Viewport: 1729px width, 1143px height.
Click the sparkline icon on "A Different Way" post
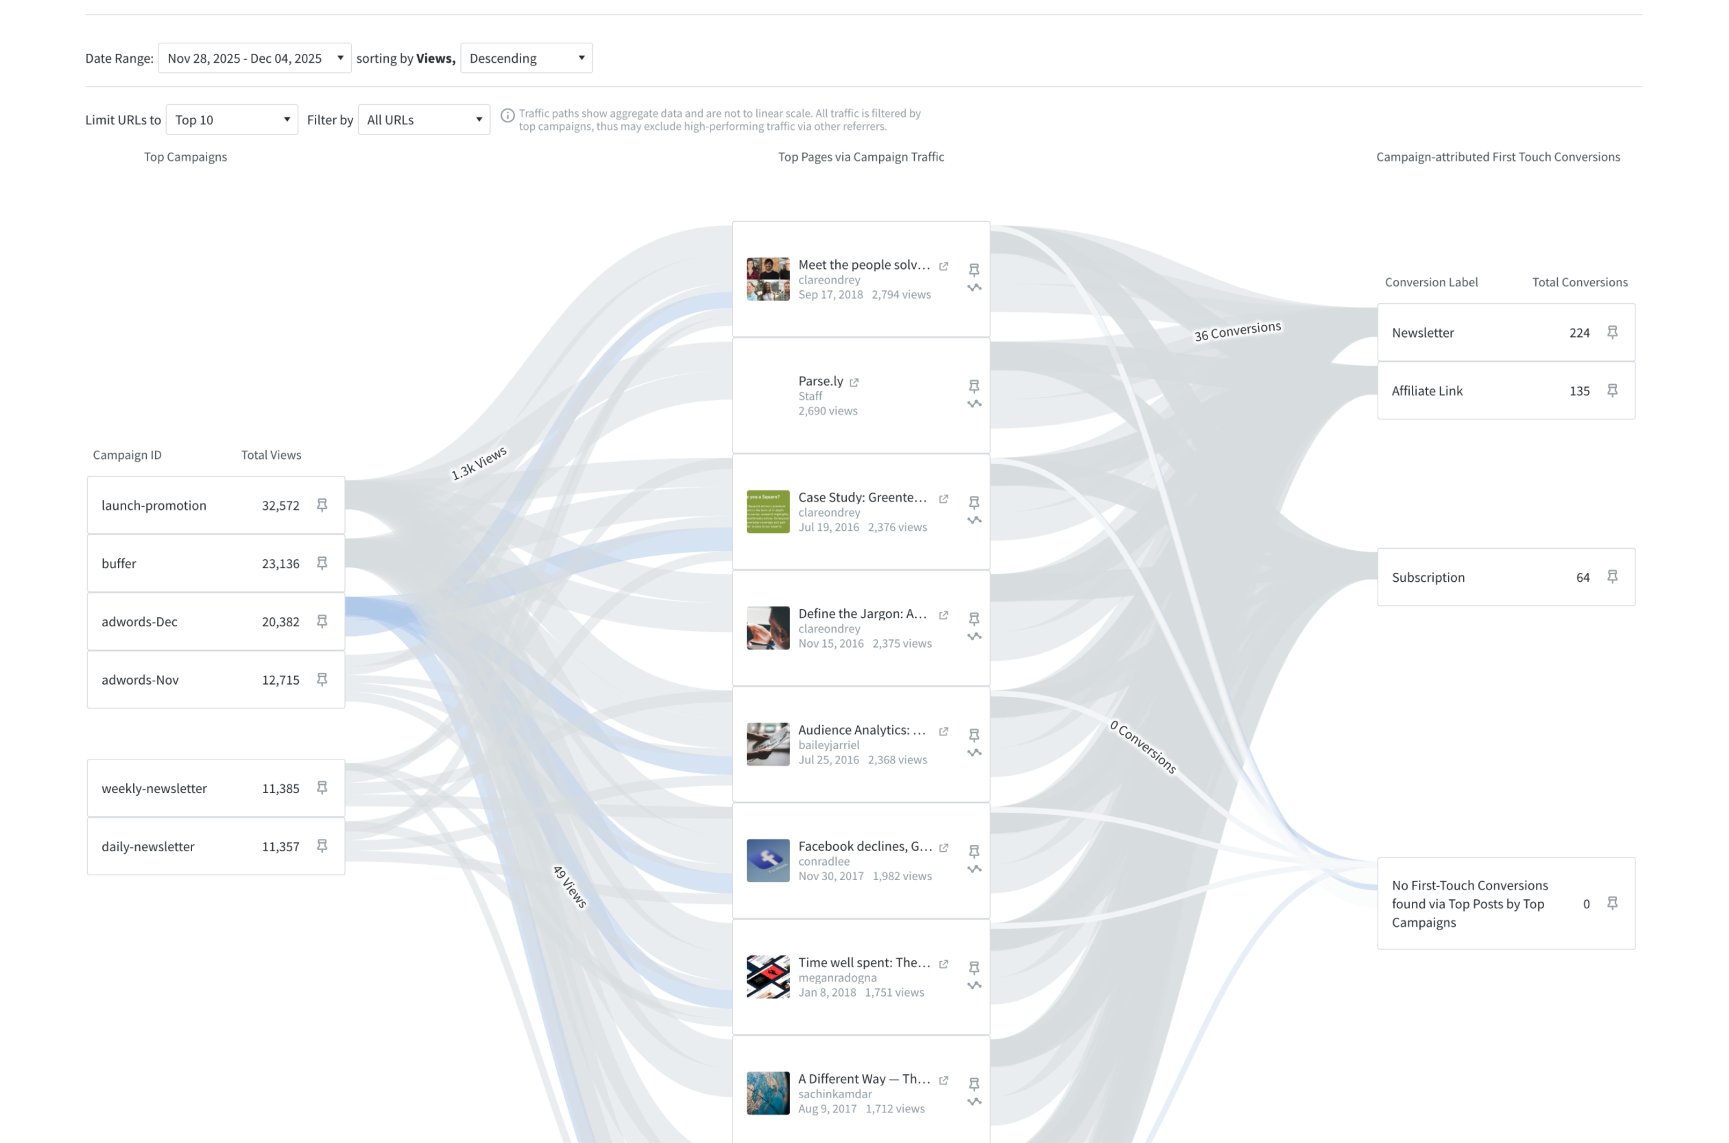974,1101
